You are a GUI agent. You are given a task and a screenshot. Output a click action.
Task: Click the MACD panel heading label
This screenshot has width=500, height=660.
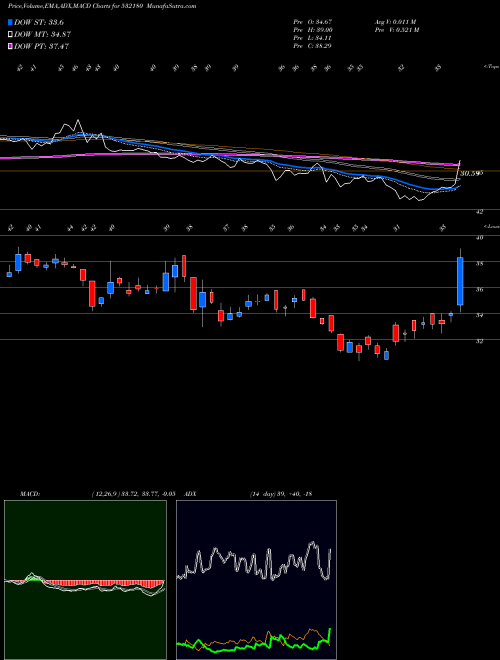click(x=29, y=493)
